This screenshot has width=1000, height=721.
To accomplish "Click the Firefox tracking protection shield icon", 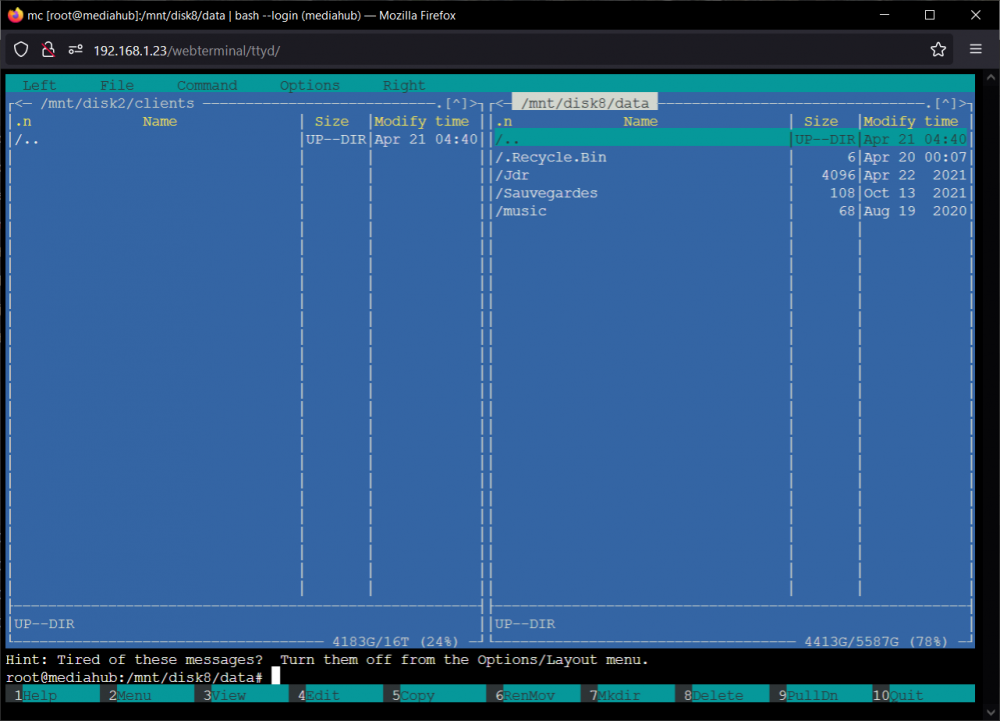I will (x=21, y=50).
